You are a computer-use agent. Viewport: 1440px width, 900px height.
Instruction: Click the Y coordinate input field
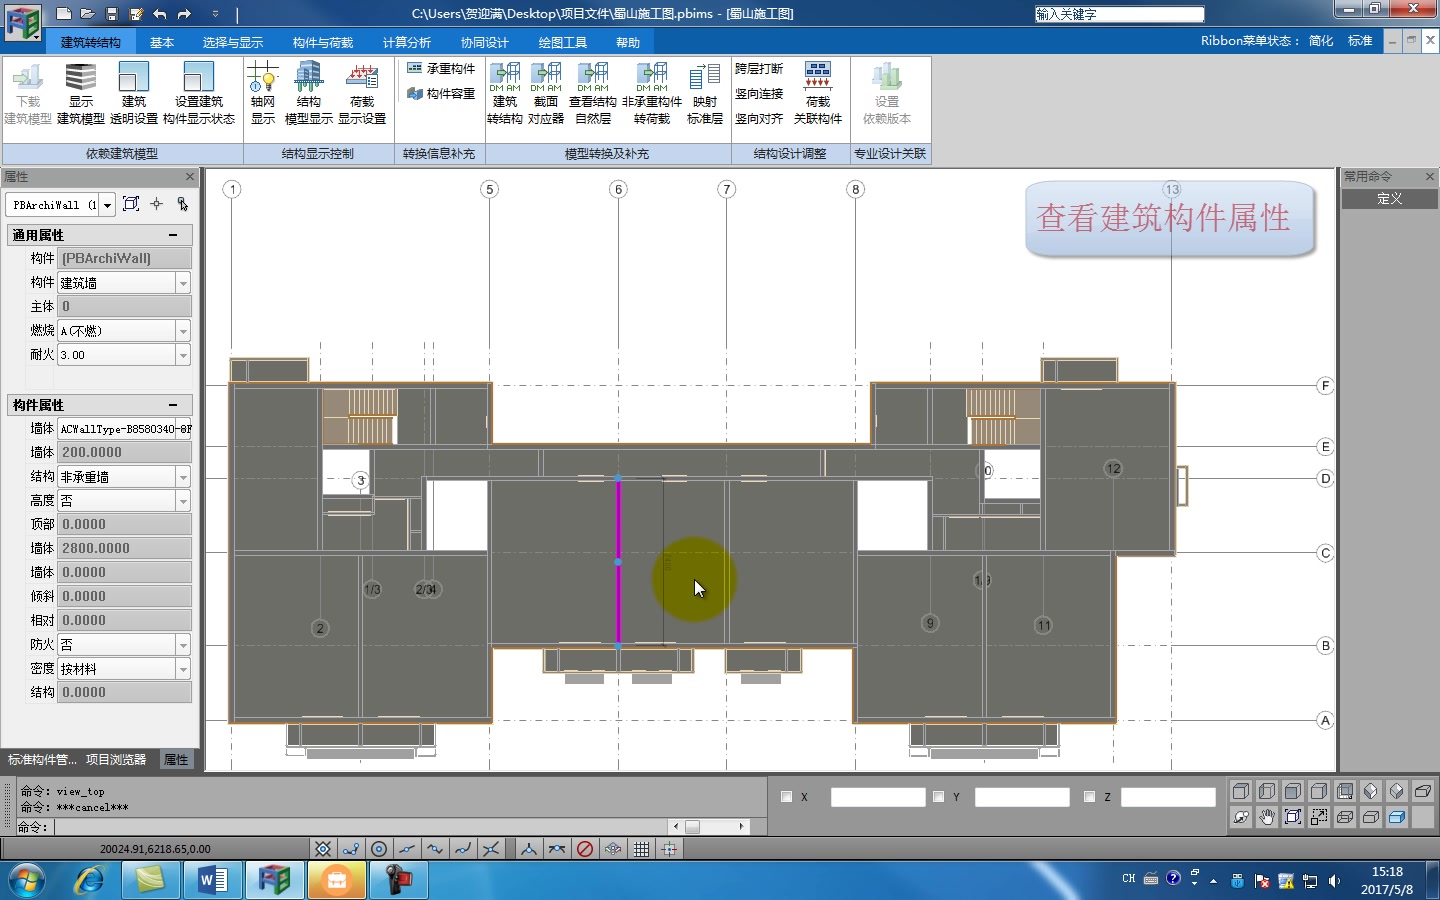click(x=1022, y=797)
